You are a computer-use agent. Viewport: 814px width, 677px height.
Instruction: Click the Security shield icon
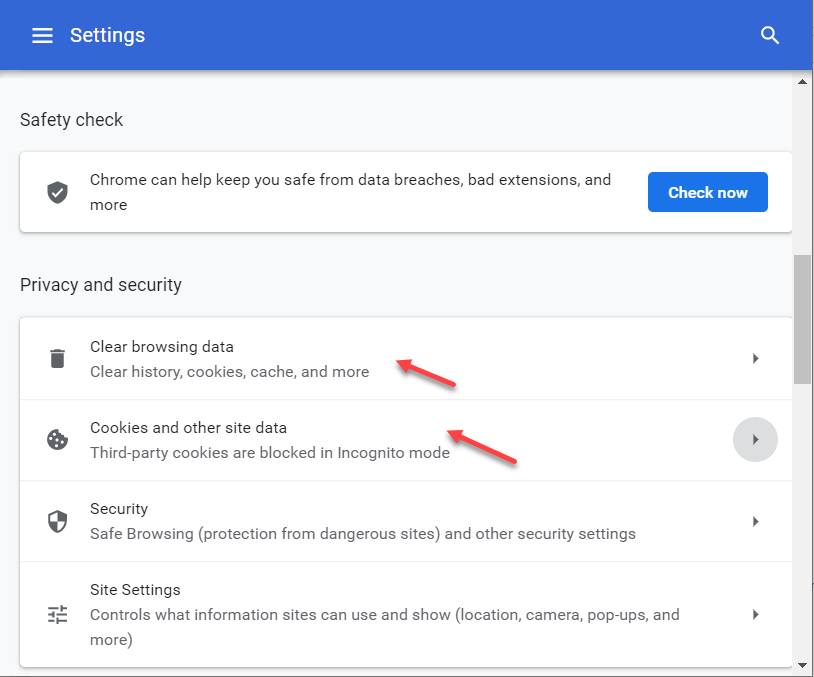click(57, 521)
